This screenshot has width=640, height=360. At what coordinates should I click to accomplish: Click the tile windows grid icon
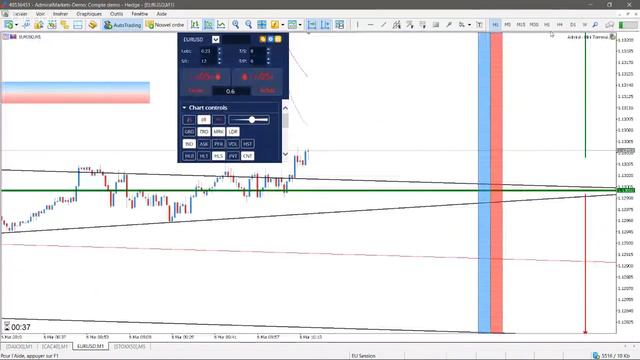(x=262, y=25)
